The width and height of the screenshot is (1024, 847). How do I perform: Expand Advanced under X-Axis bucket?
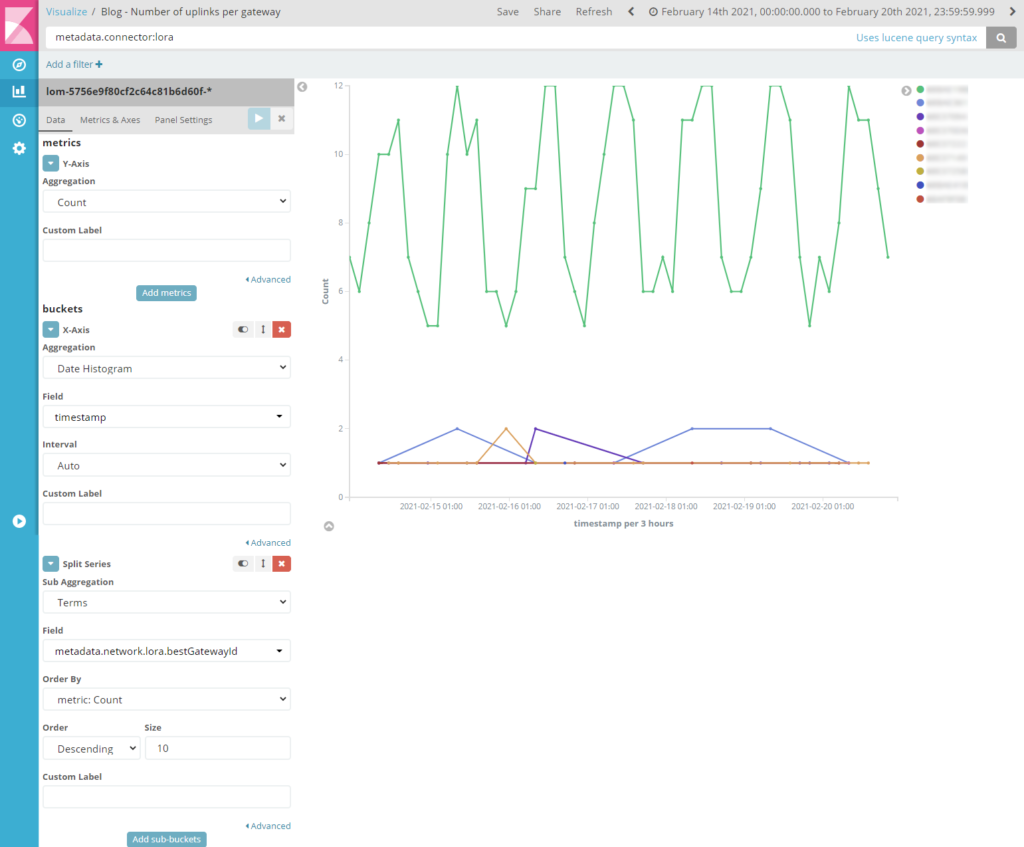[x=268, y=543]
